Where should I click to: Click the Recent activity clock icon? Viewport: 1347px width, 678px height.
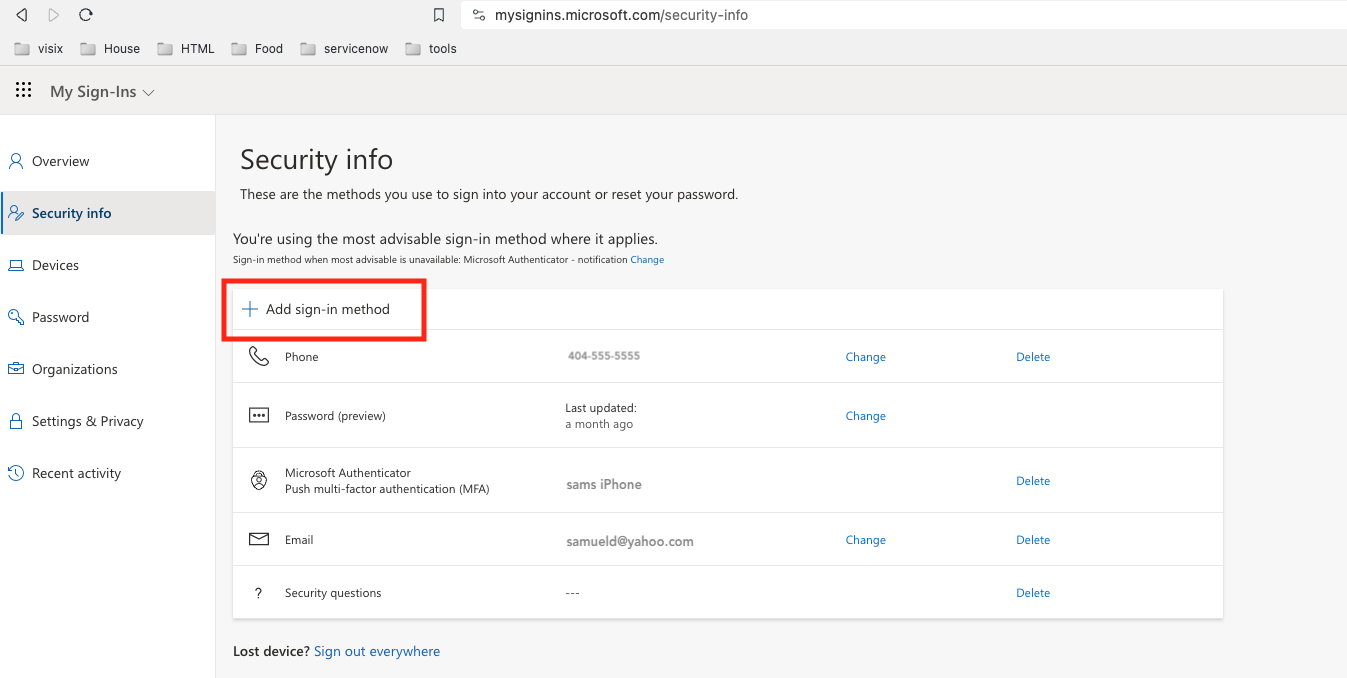(16, 473)
